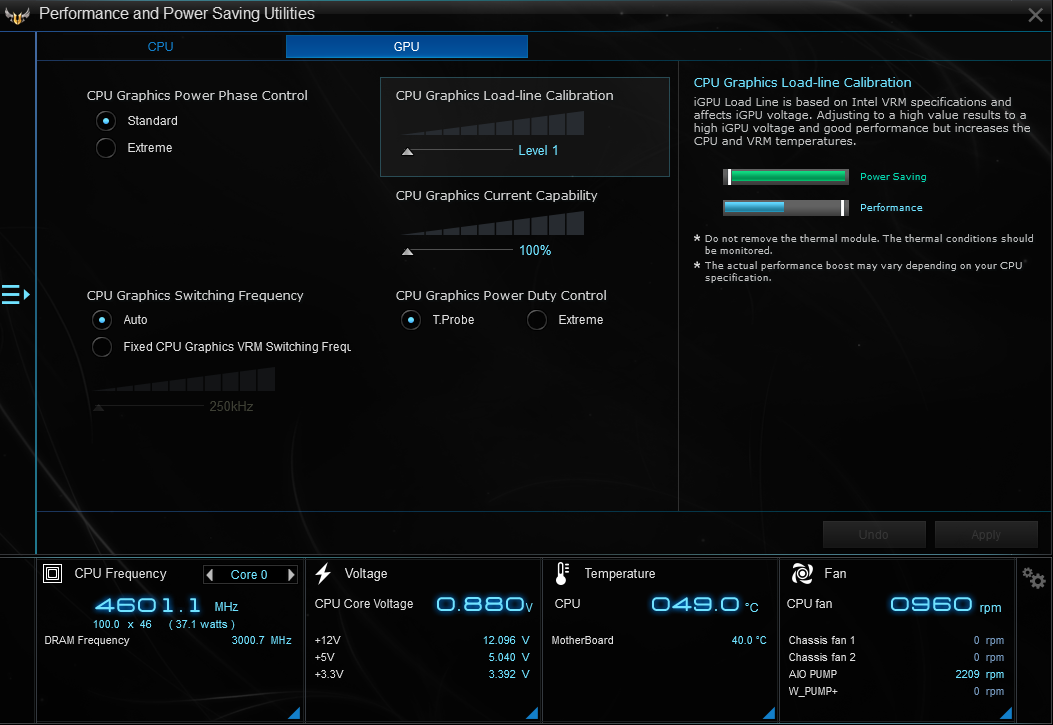Adjust the 250kHz switching frequency slider
This screenshot has height=725, width=1053.
coord(99,407)
